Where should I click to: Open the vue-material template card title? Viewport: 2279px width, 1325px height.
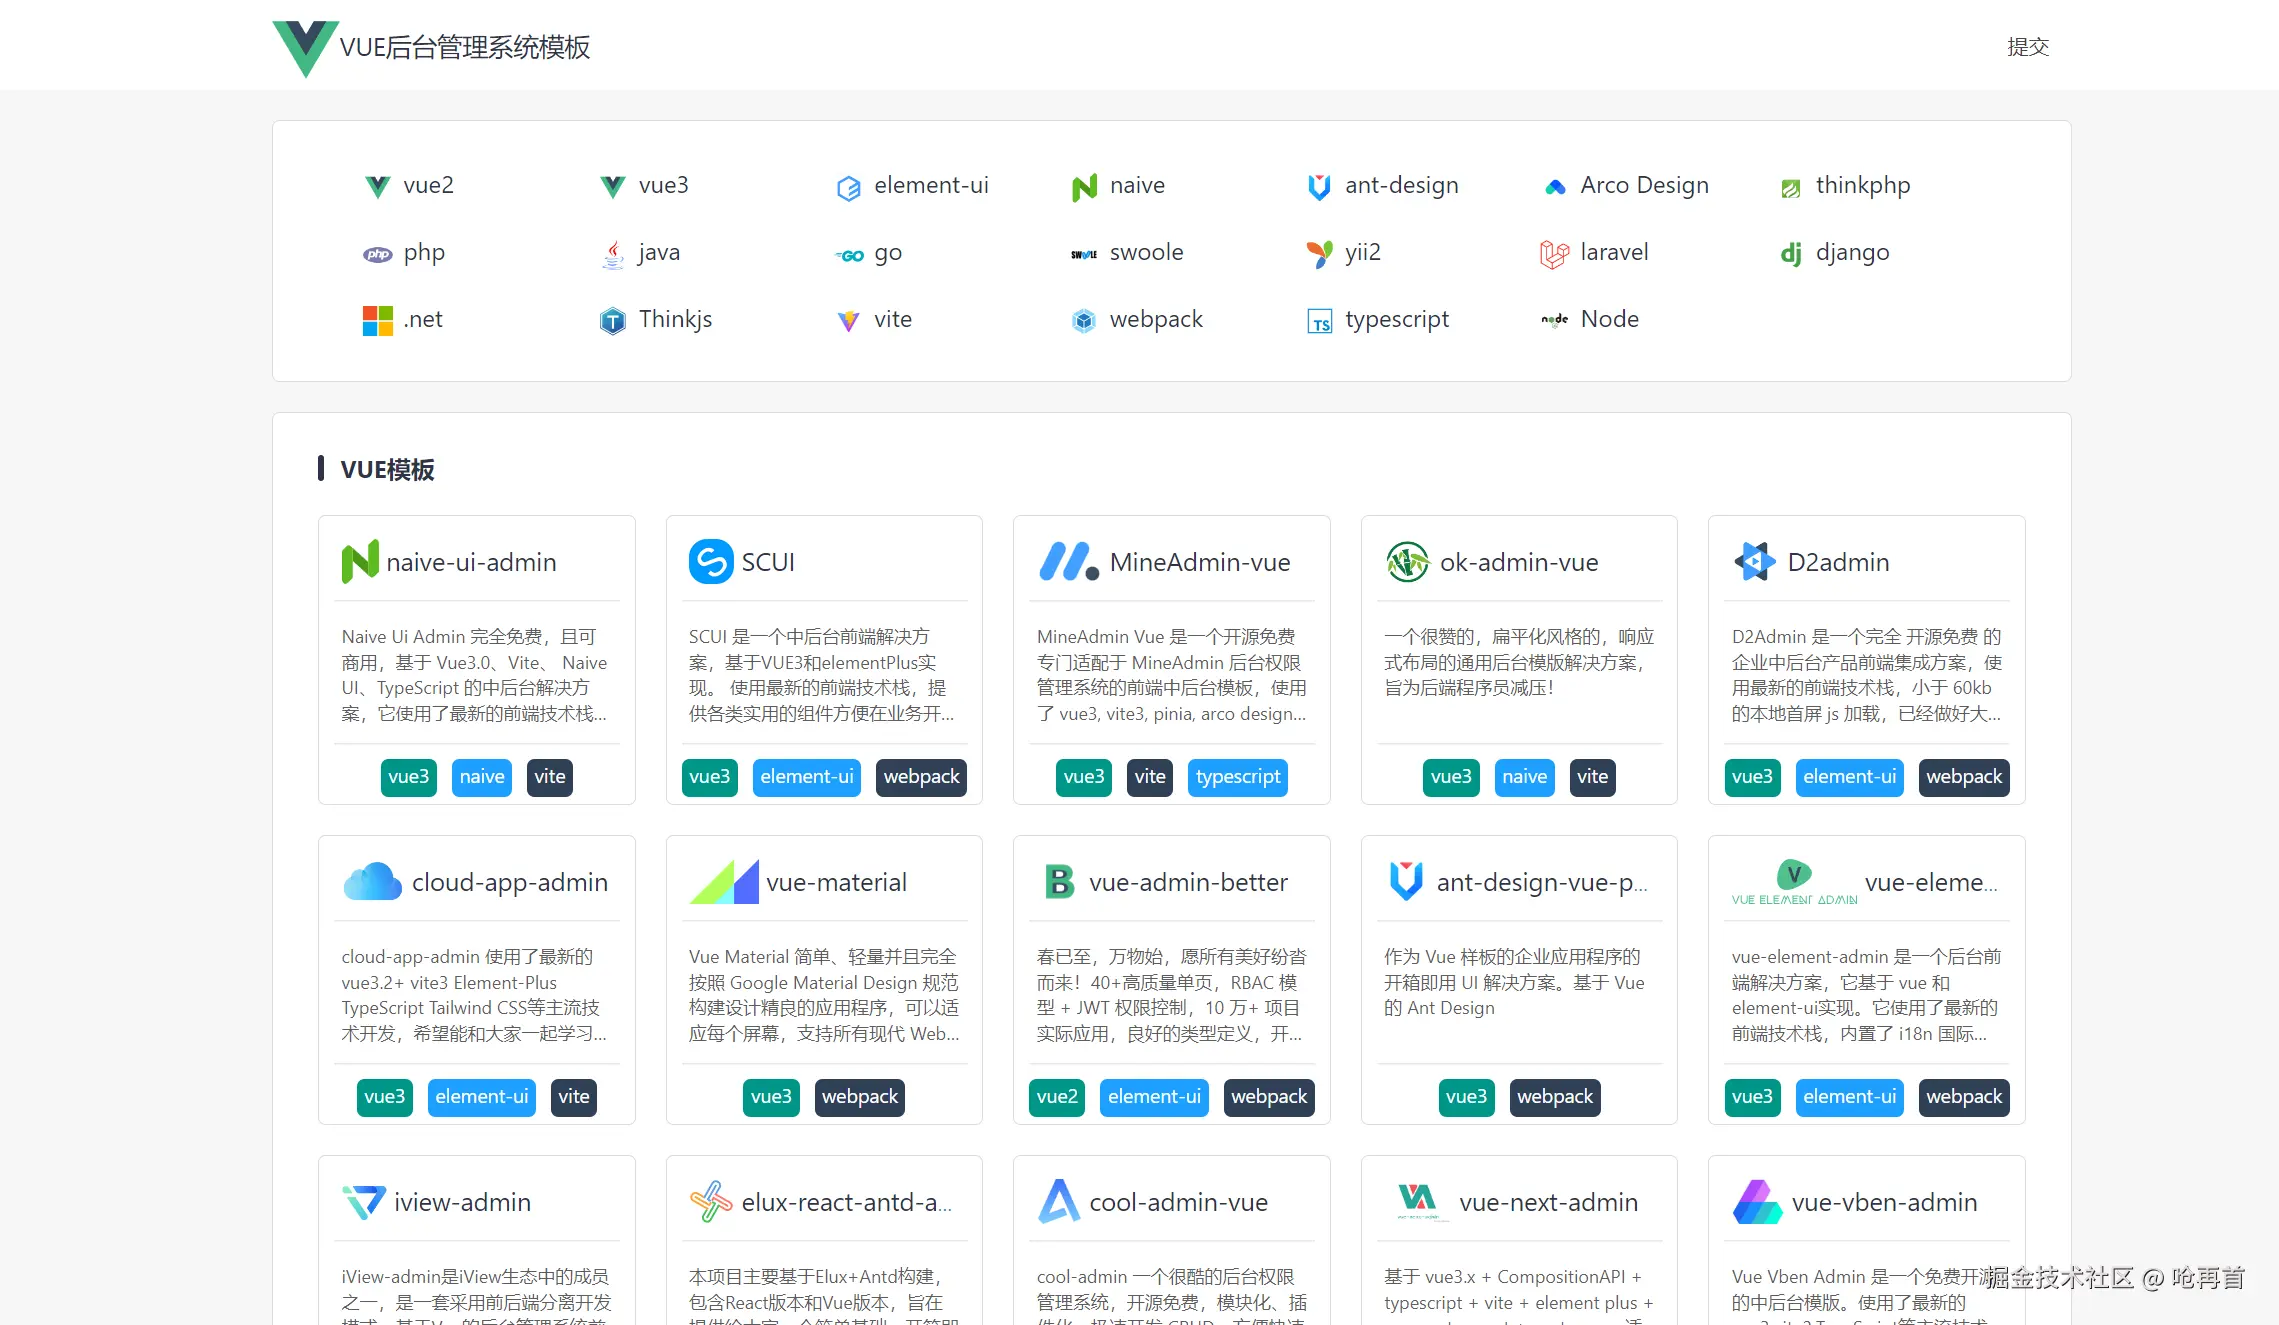pos(836,882)
